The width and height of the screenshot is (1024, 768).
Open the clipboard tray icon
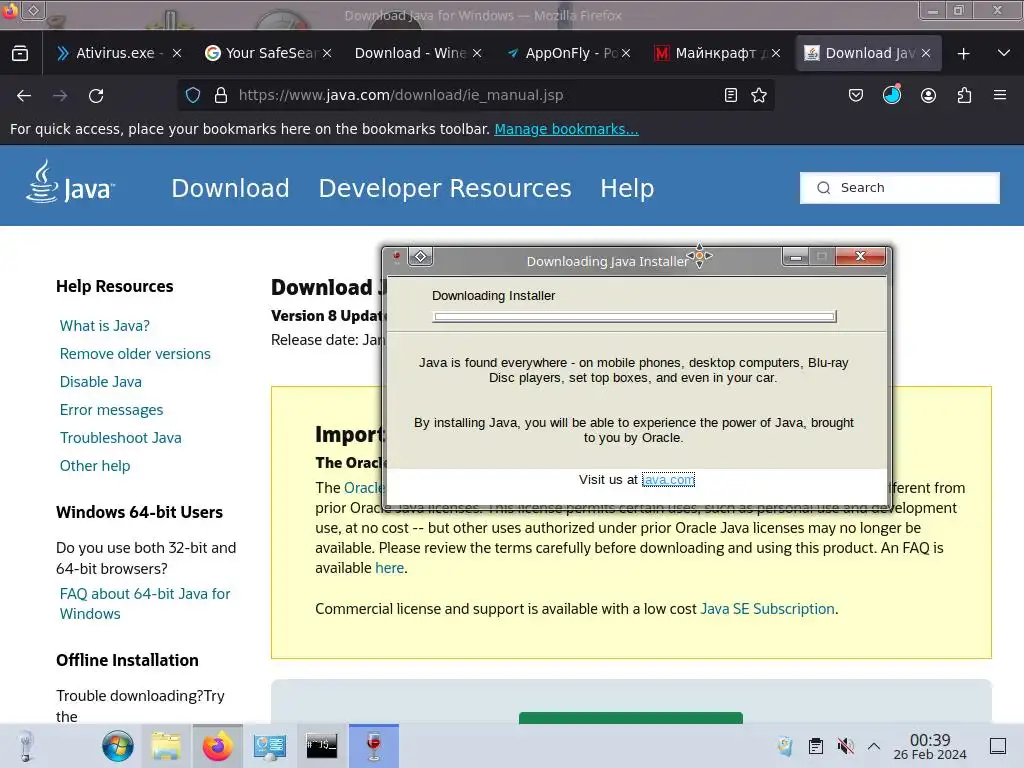[x=815, y=746]
